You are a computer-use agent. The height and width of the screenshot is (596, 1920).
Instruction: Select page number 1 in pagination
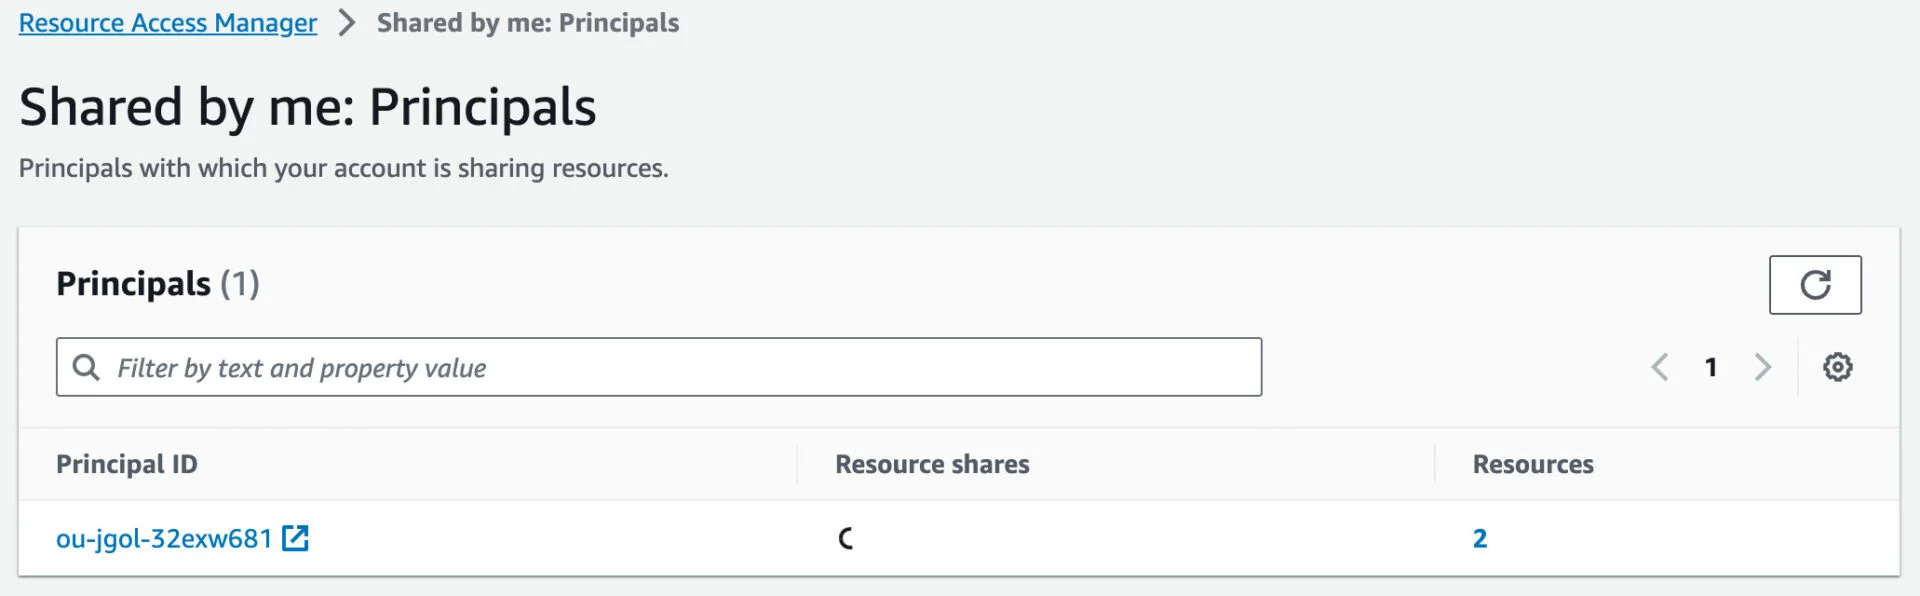(1711, 367)
